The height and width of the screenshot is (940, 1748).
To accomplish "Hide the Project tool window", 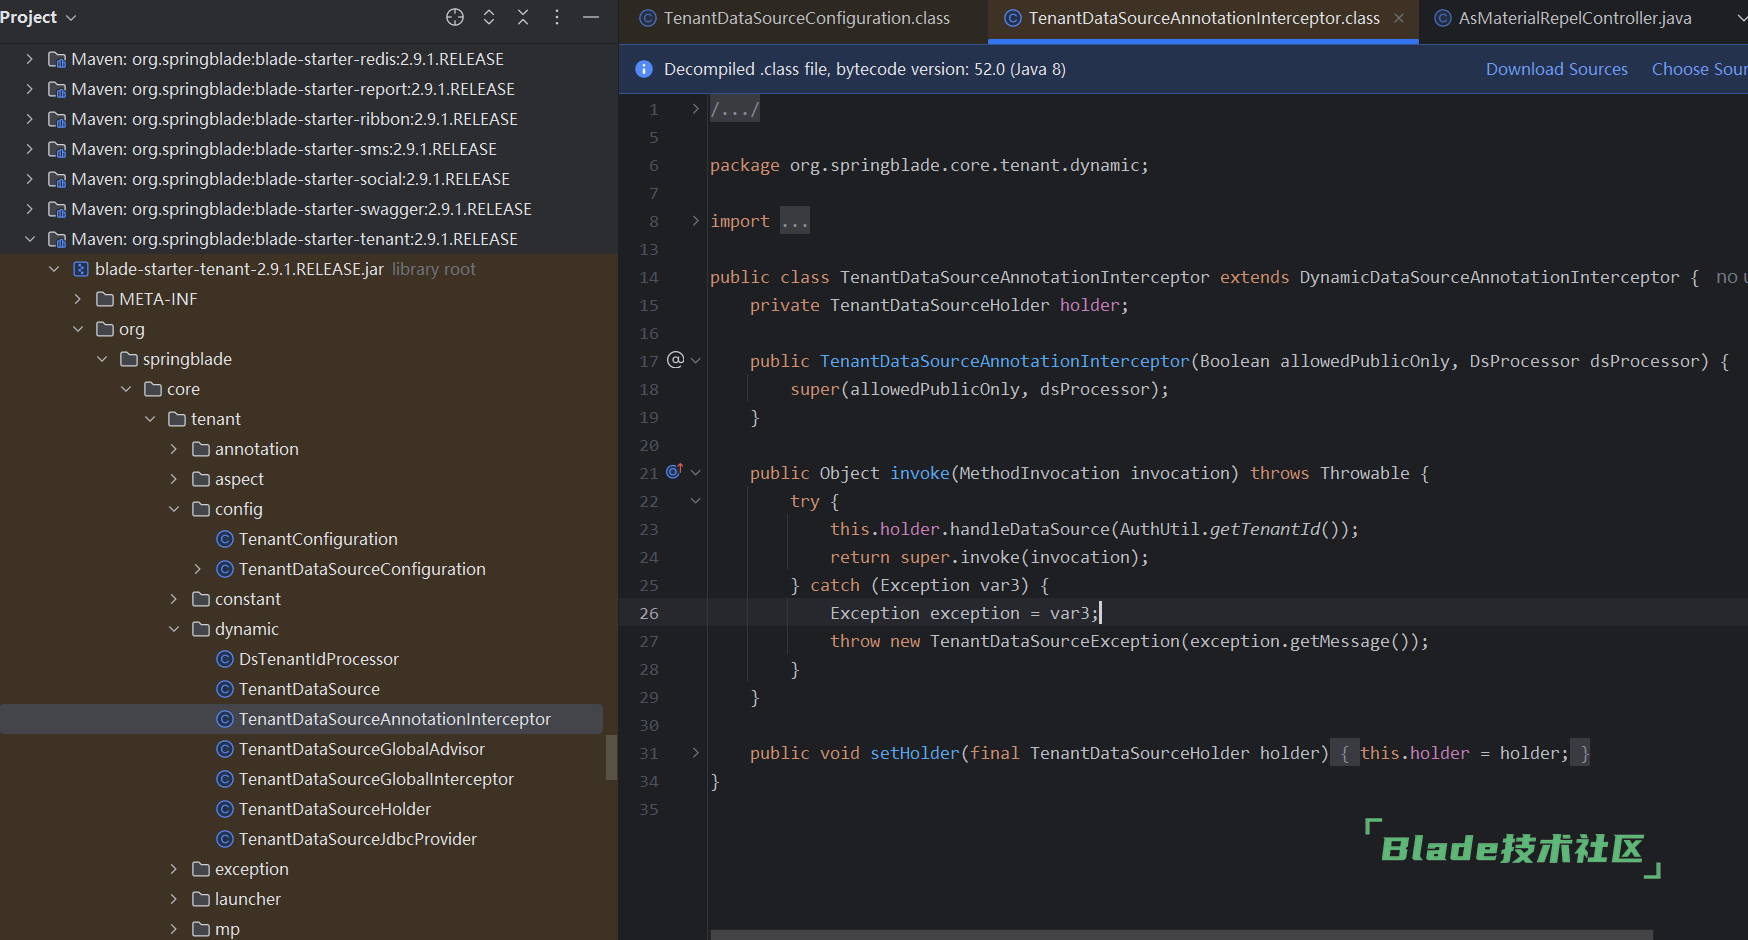I will [591, 17].
